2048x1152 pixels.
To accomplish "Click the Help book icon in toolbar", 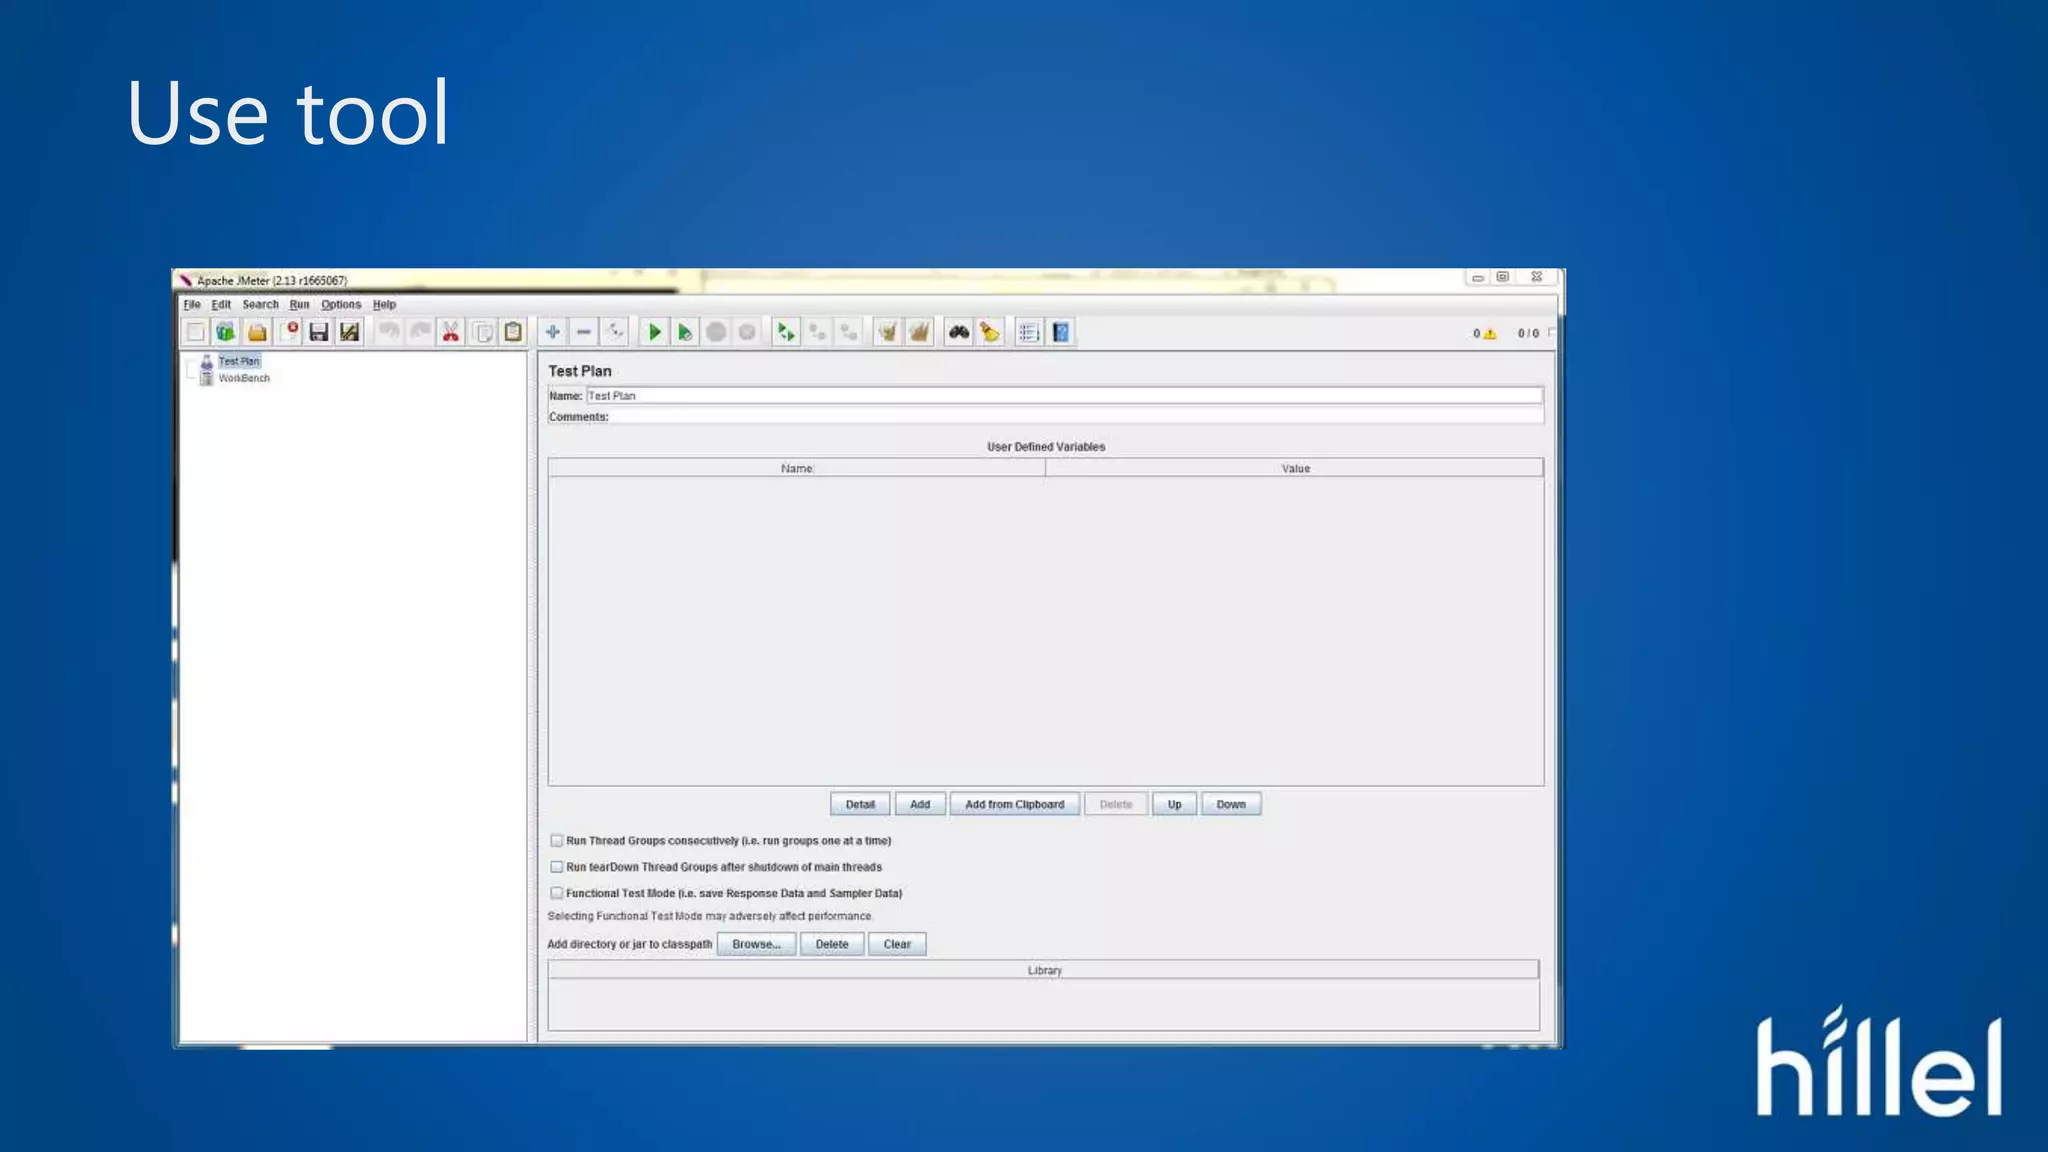I will pyautogui.click(x=1061, y=332).
